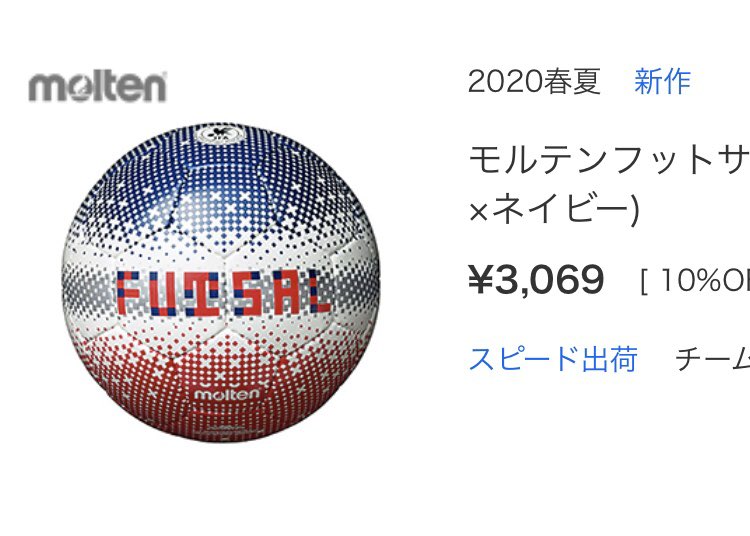Click the FUTSAL lettering on the ball
This screenshot has height=536, width=750.
click(x=224, y=293)
